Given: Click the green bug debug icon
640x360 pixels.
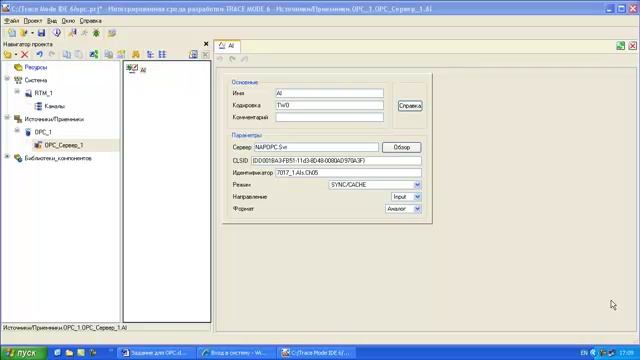Looking at the screenshot, I should (96, 33).
